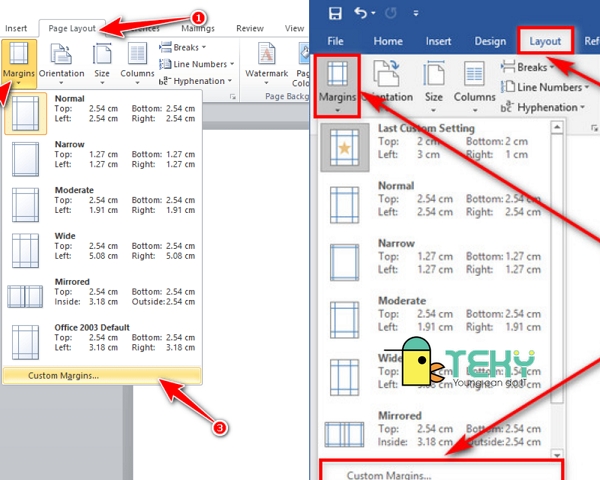
Task: Select Narrow margin preset in right window
Action: (434, 262)
